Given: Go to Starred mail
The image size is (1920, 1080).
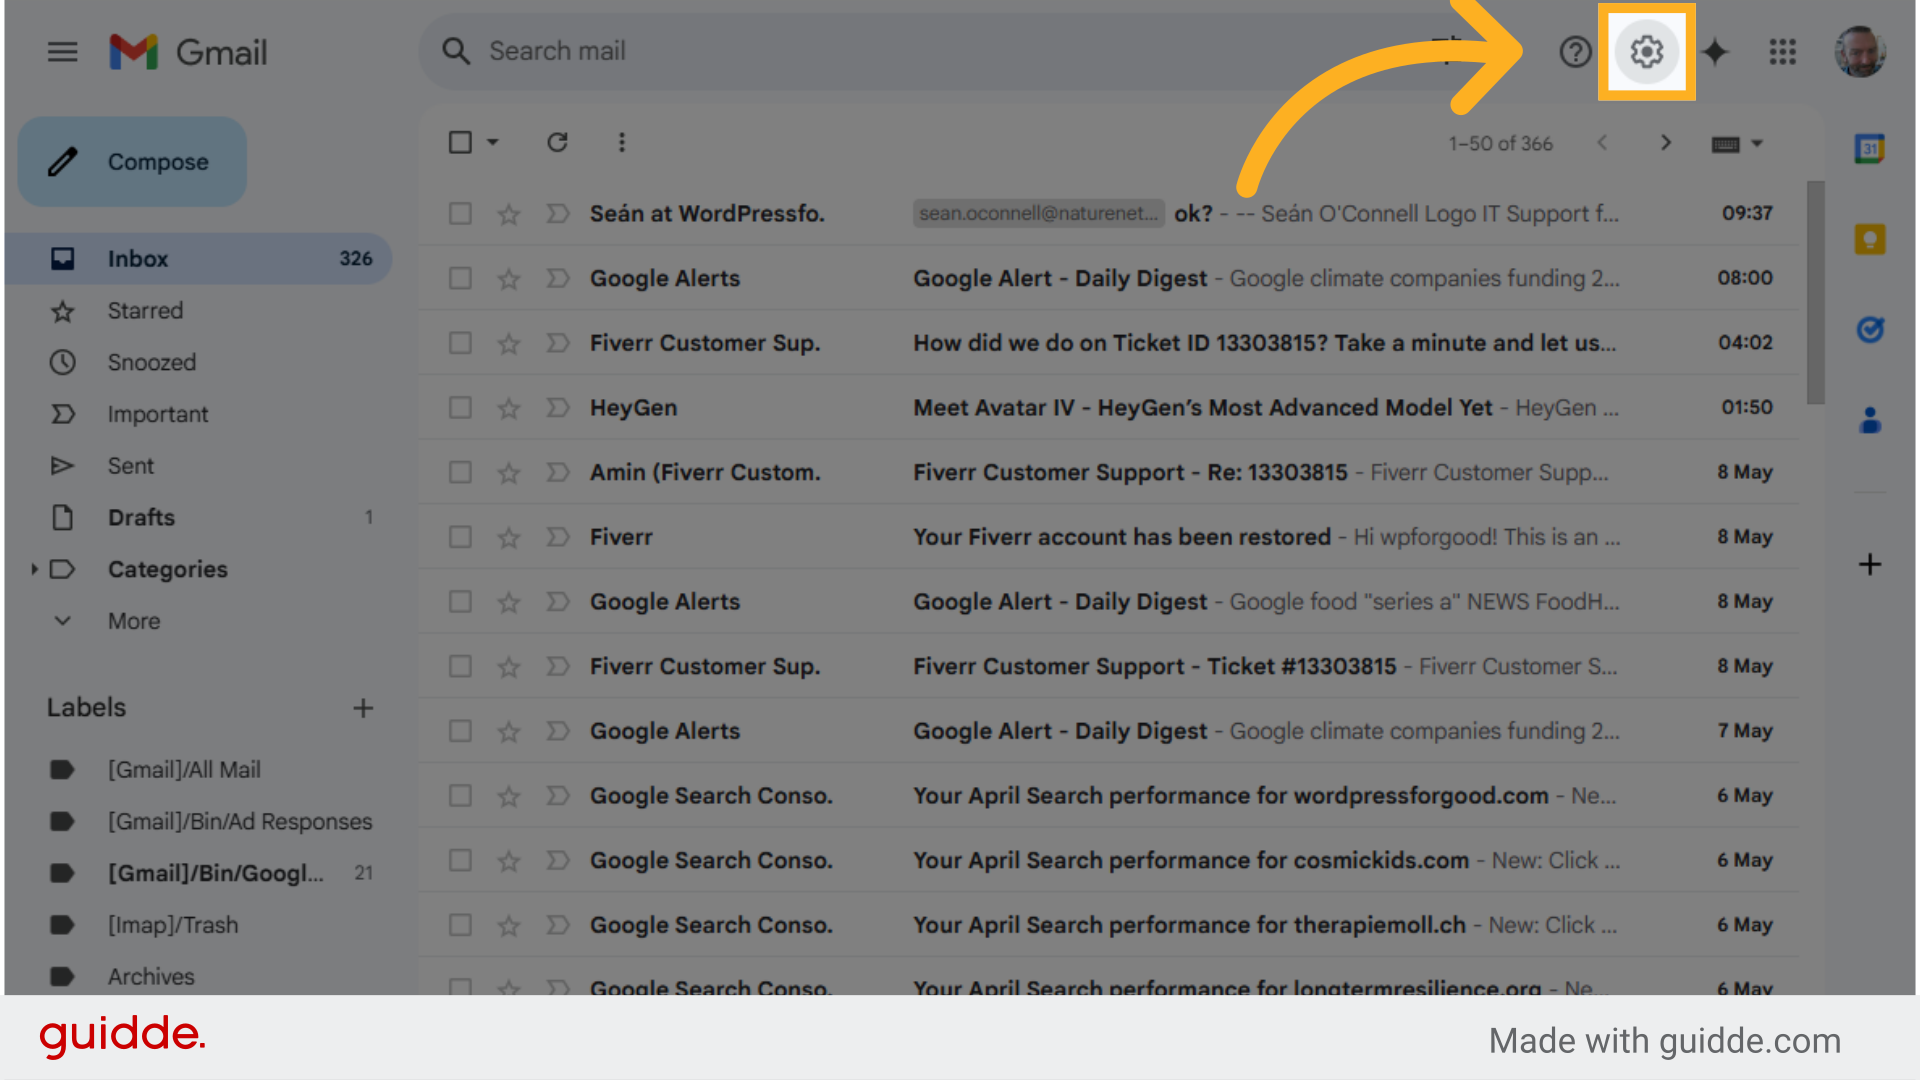Looking at the screenshot, I should (145, 310).
